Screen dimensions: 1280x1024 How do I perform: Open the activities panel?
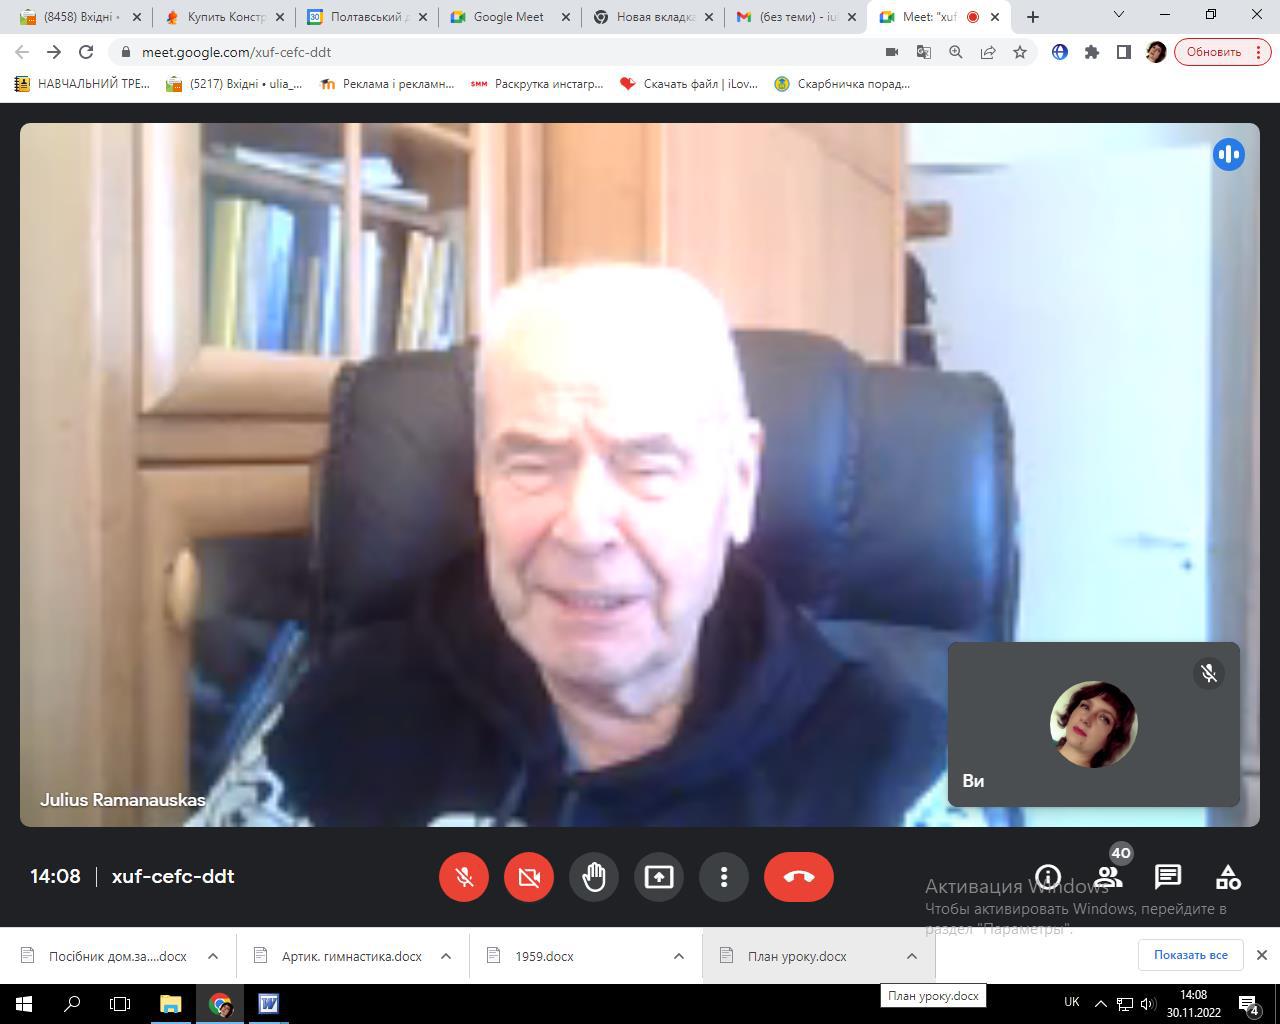pos(1228,877)
